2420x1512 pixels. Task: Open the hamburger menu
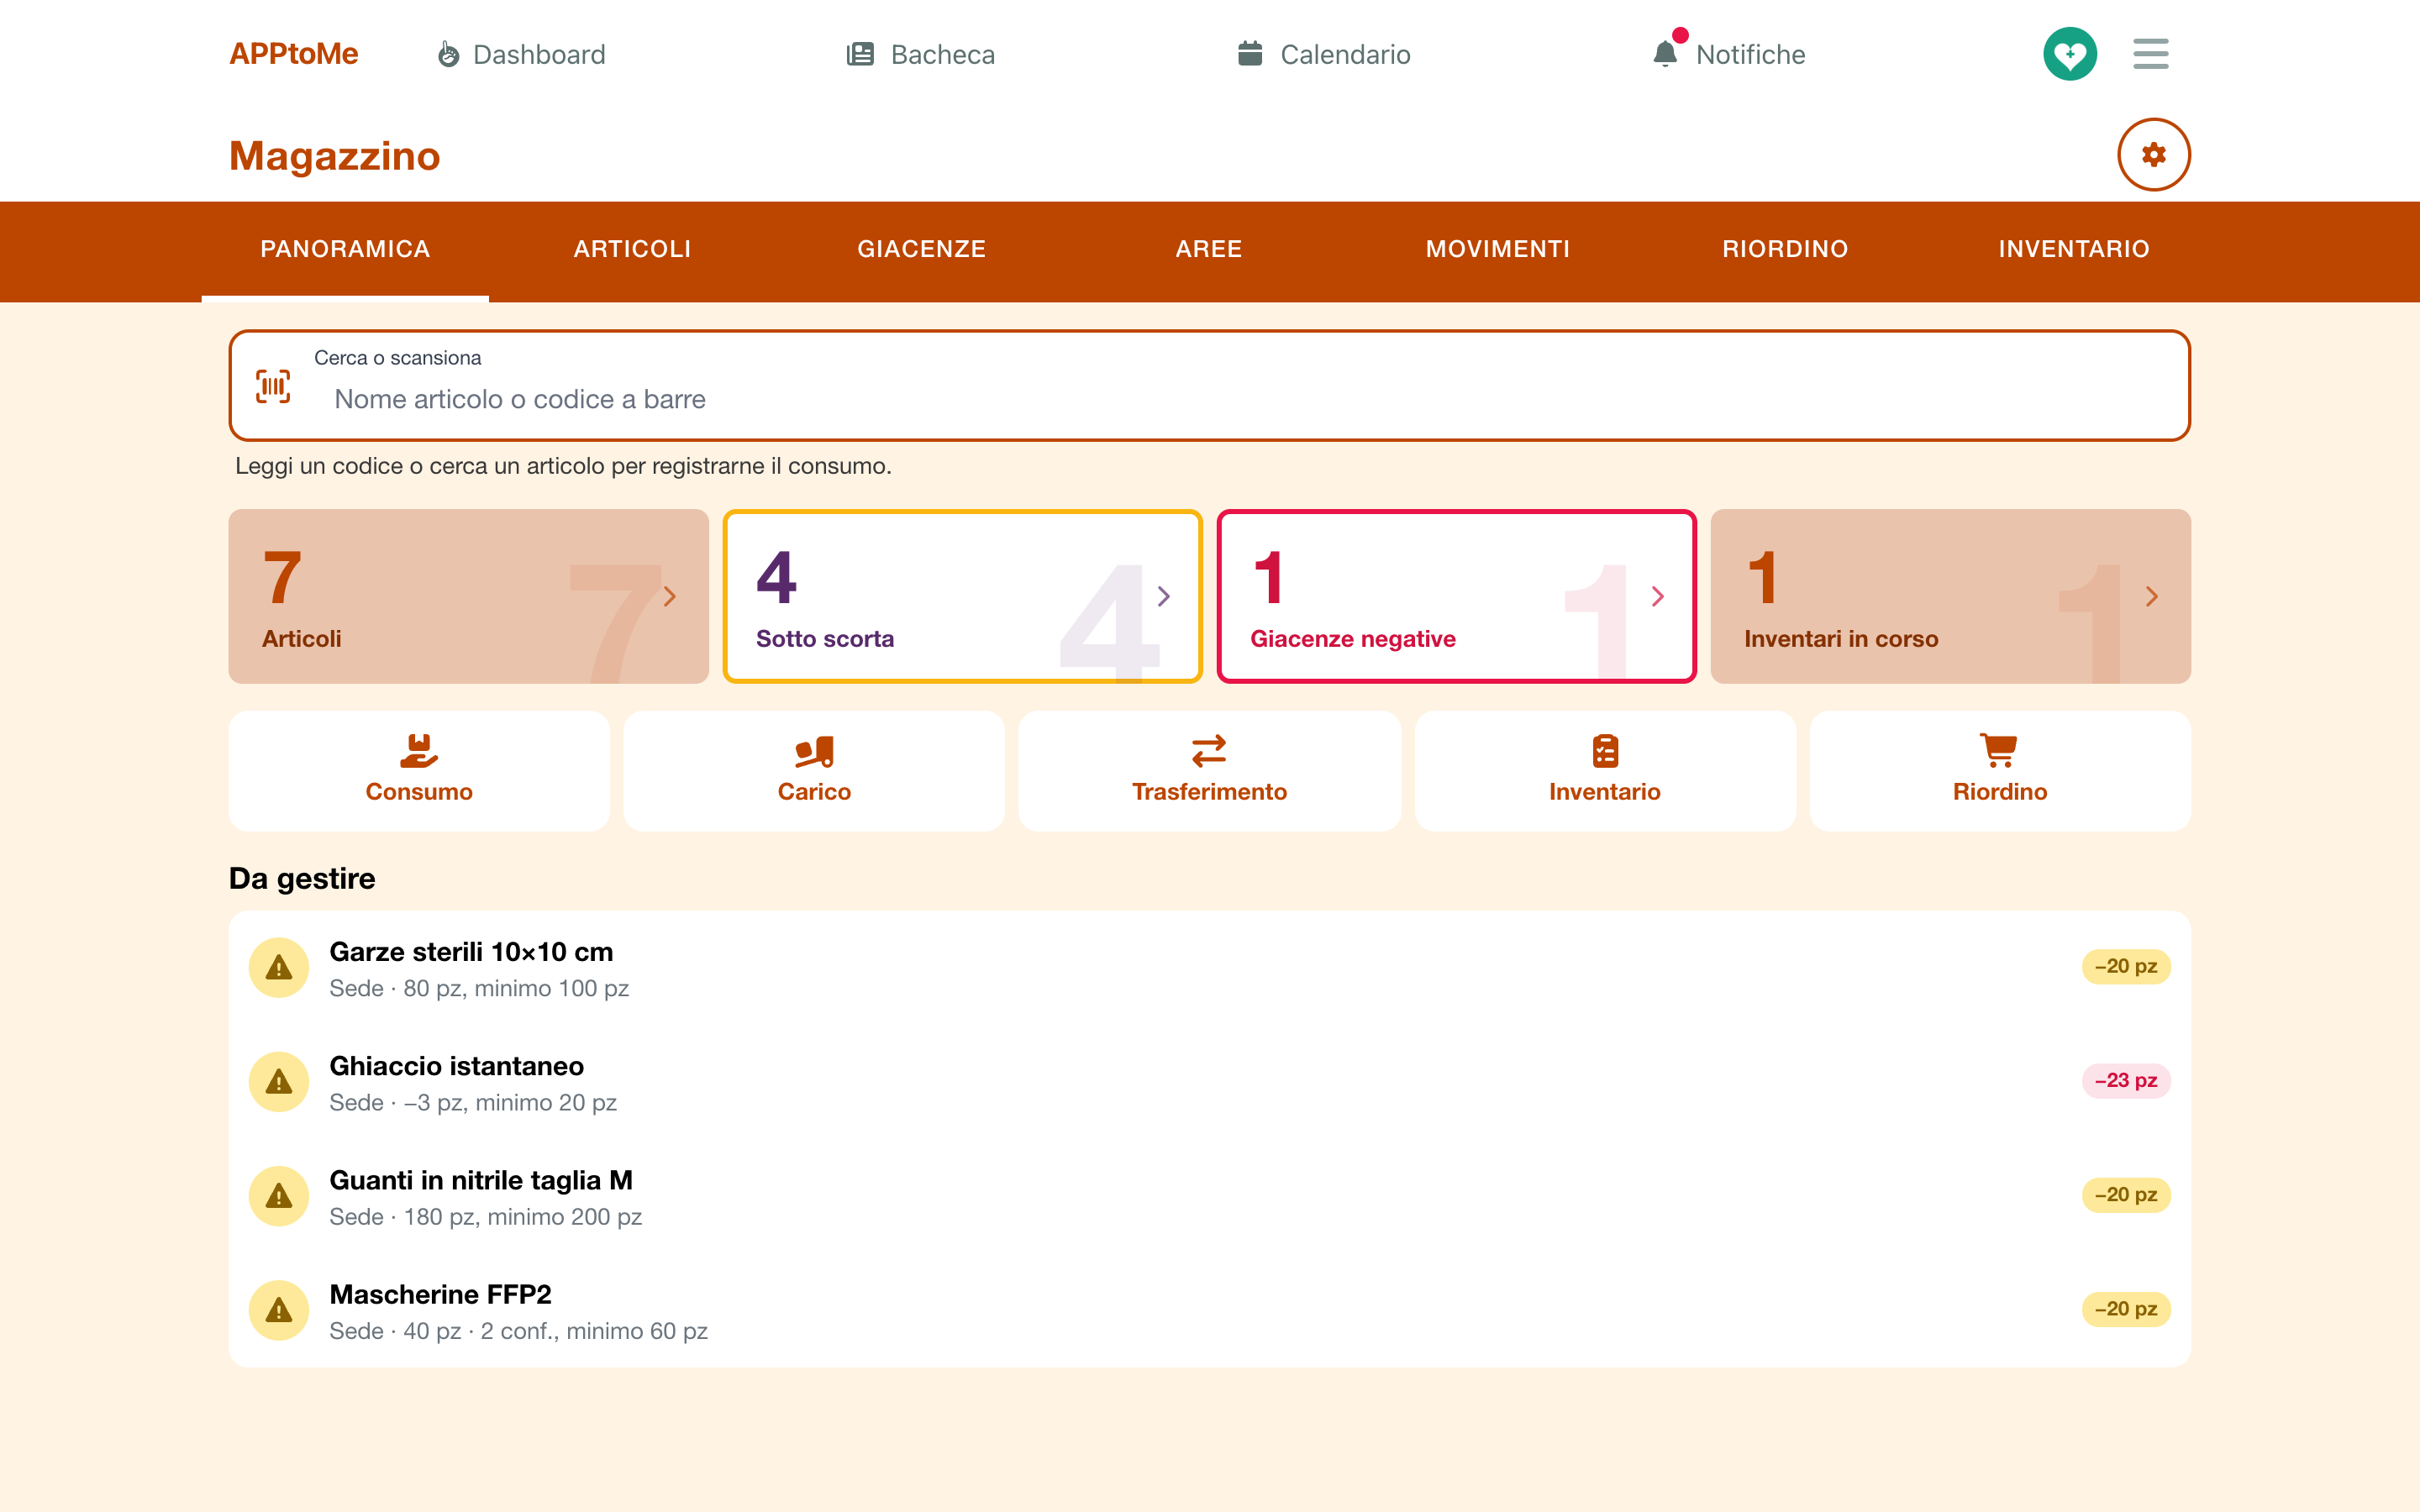click(2151, 54)
